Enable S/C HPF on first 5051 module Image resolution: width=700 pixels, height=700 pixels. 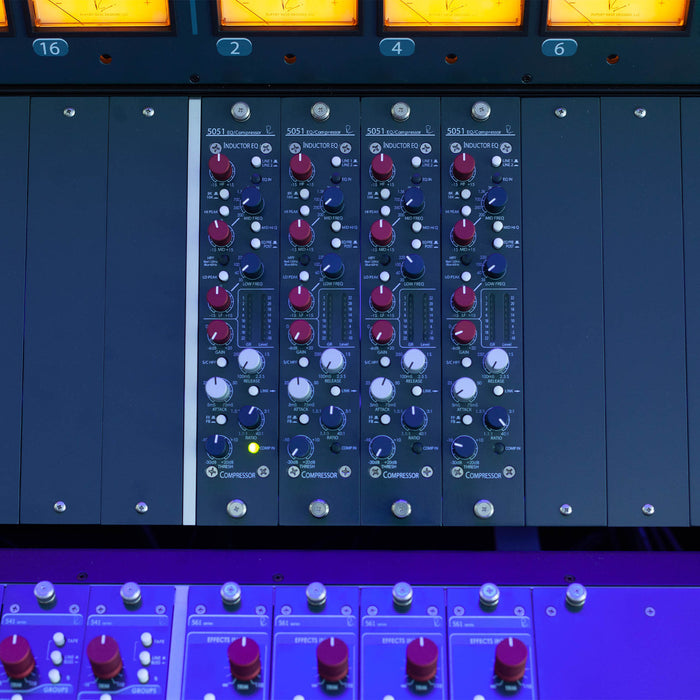pos(221,362)
